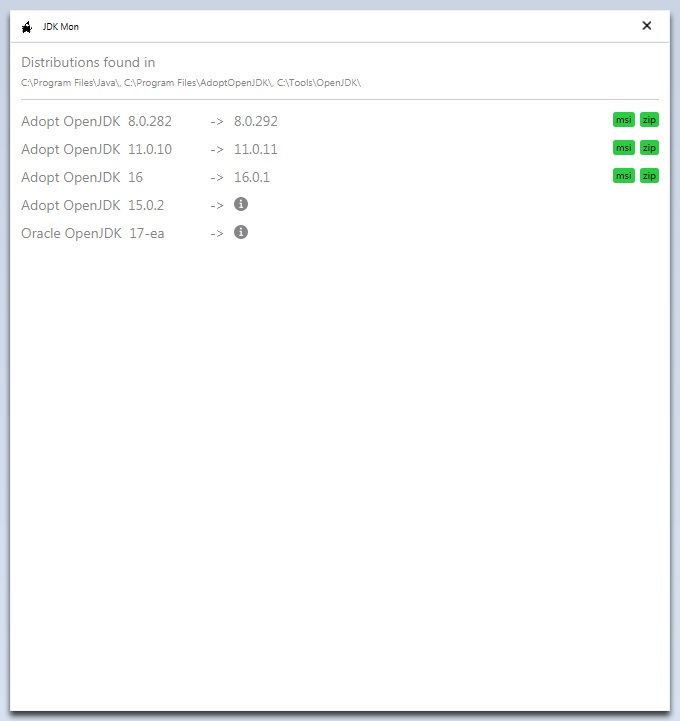
Task: Click the C:\Program Files\Java\ search path text
Action: pos(70,83)
